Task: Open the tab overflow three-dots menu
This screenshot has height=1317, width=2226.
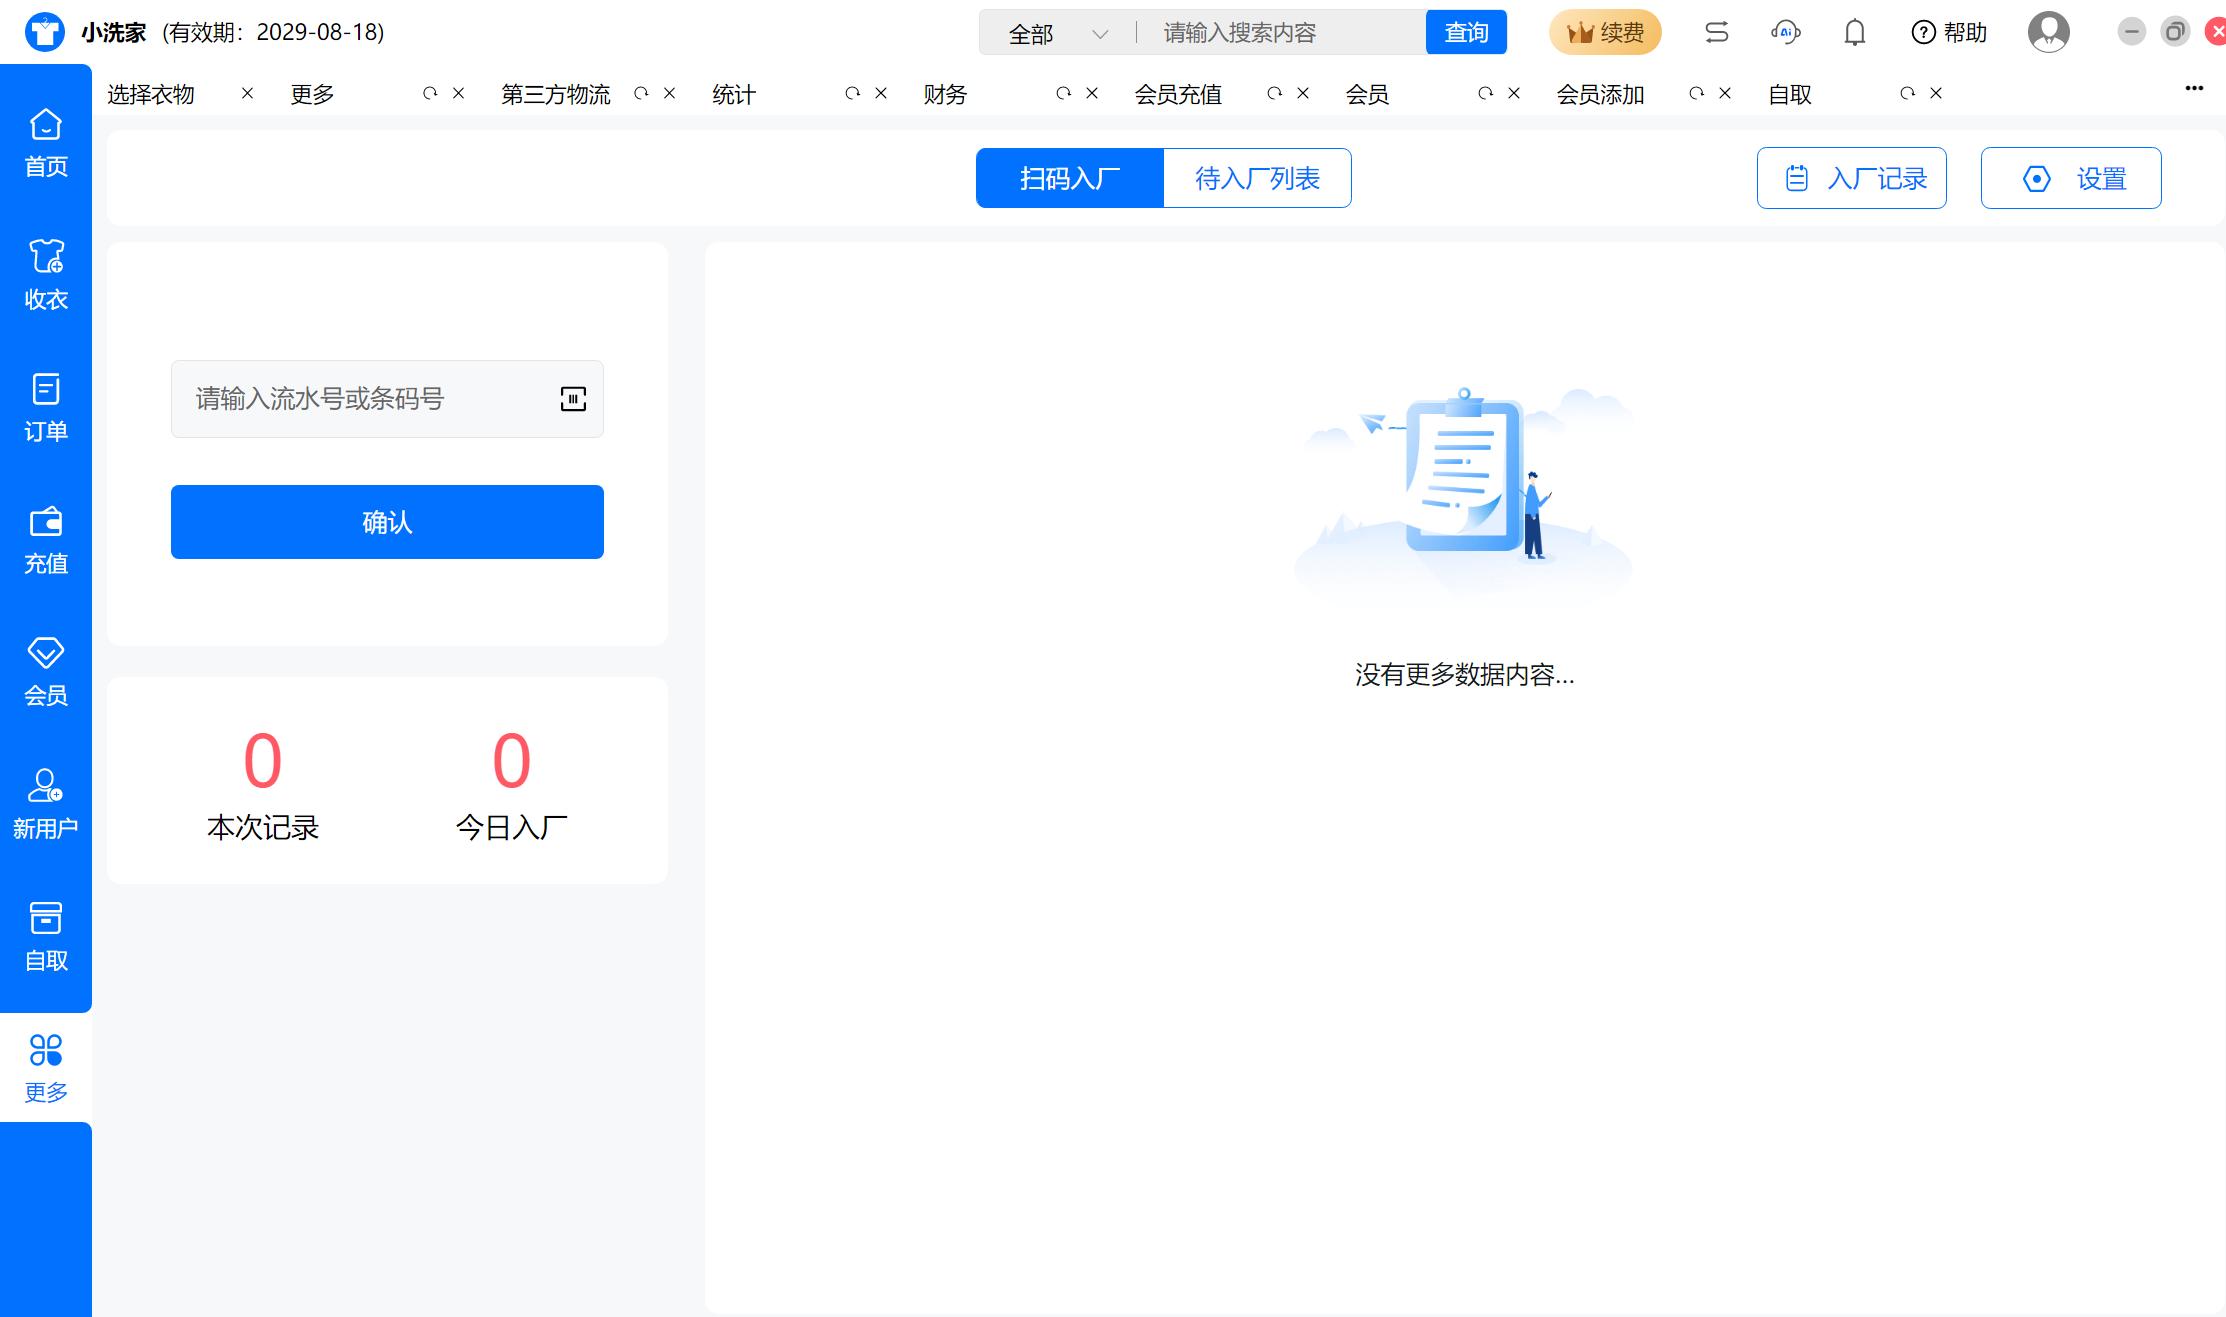Action: tap(2193, 88)
